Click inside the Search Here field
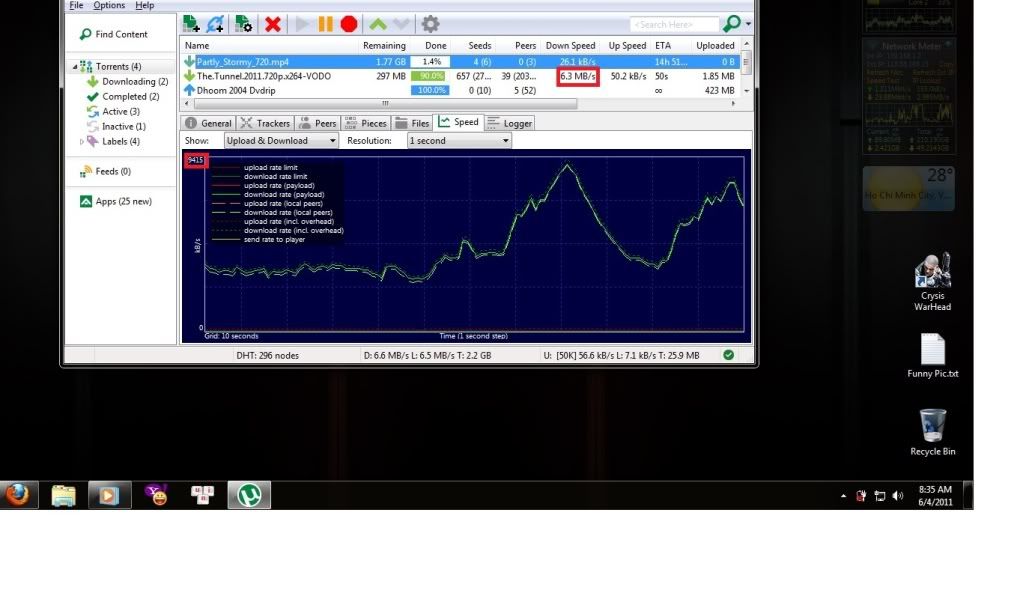This screenshot has height=599, width=1023. [673, 24]
